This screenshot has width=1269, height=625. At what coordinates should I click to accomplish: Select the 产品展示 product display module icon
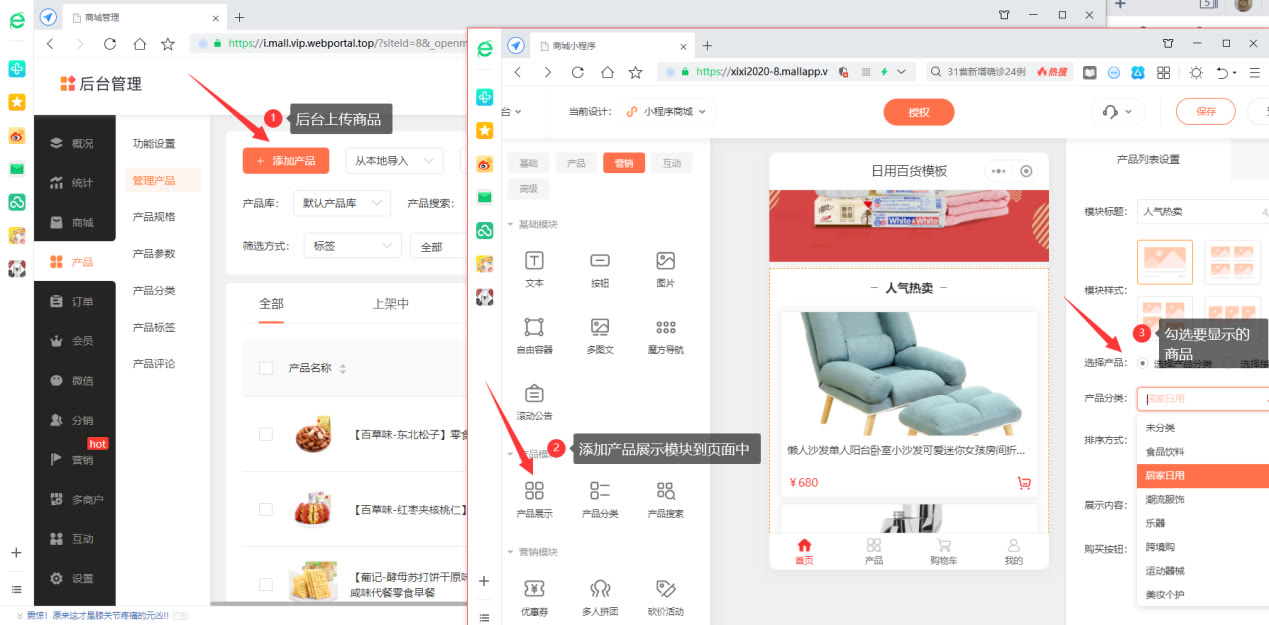pyautogui.click(x=533, y=493)
